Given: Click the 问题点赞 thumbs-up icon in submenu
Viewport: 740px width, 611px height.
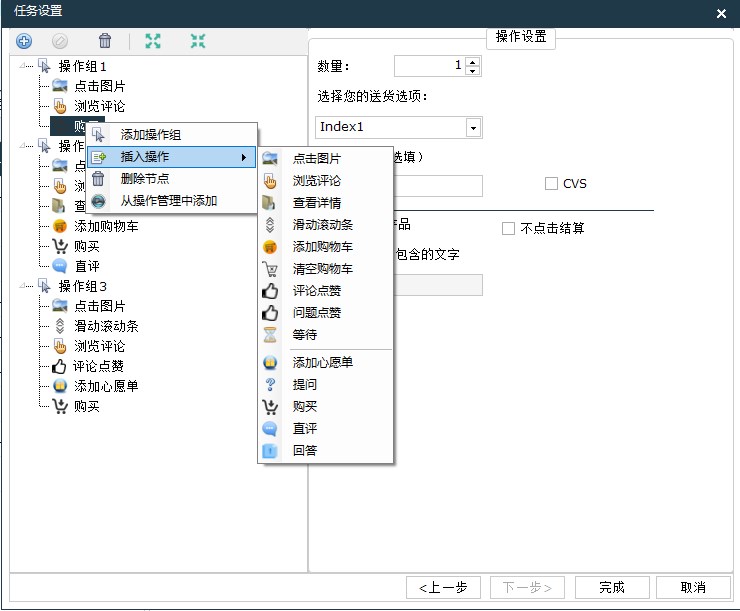Looking at the screenshot, I should 270,313.
